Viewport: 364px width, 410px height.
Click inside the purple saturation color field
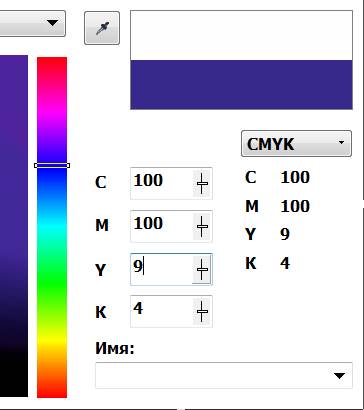pos(14,226)
